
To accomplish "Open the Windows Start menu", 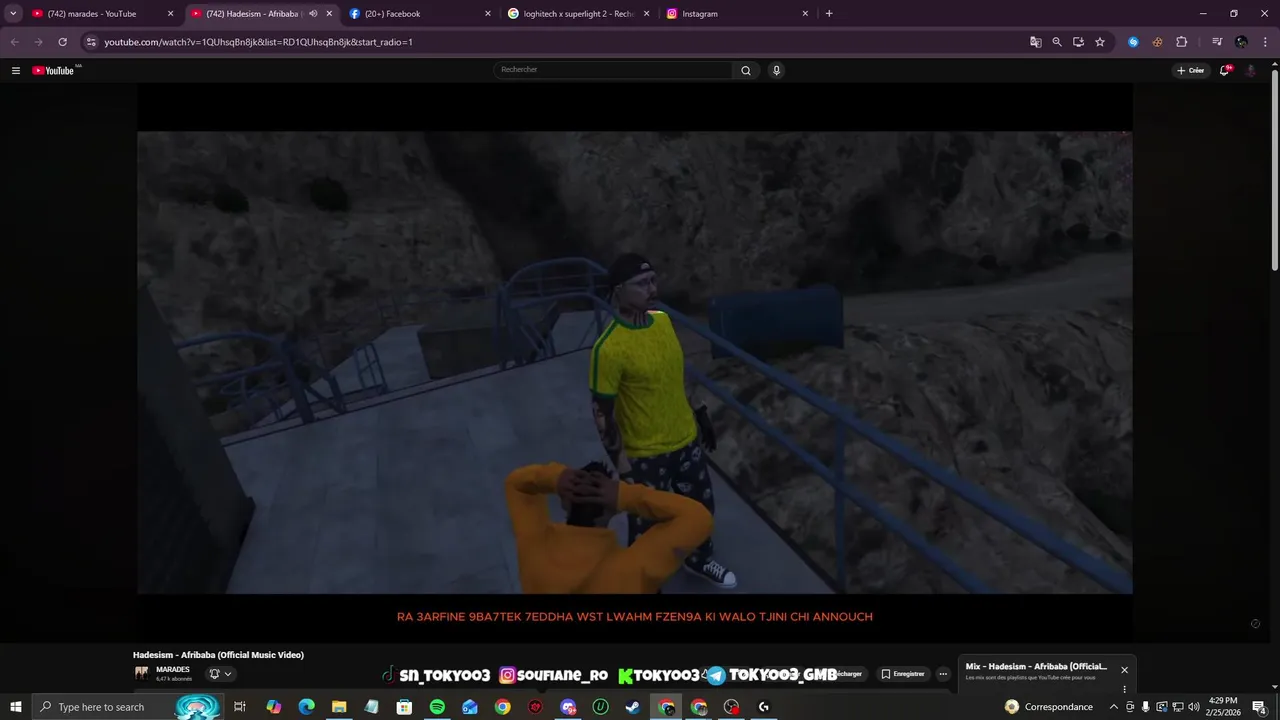I will coord(16,707).
